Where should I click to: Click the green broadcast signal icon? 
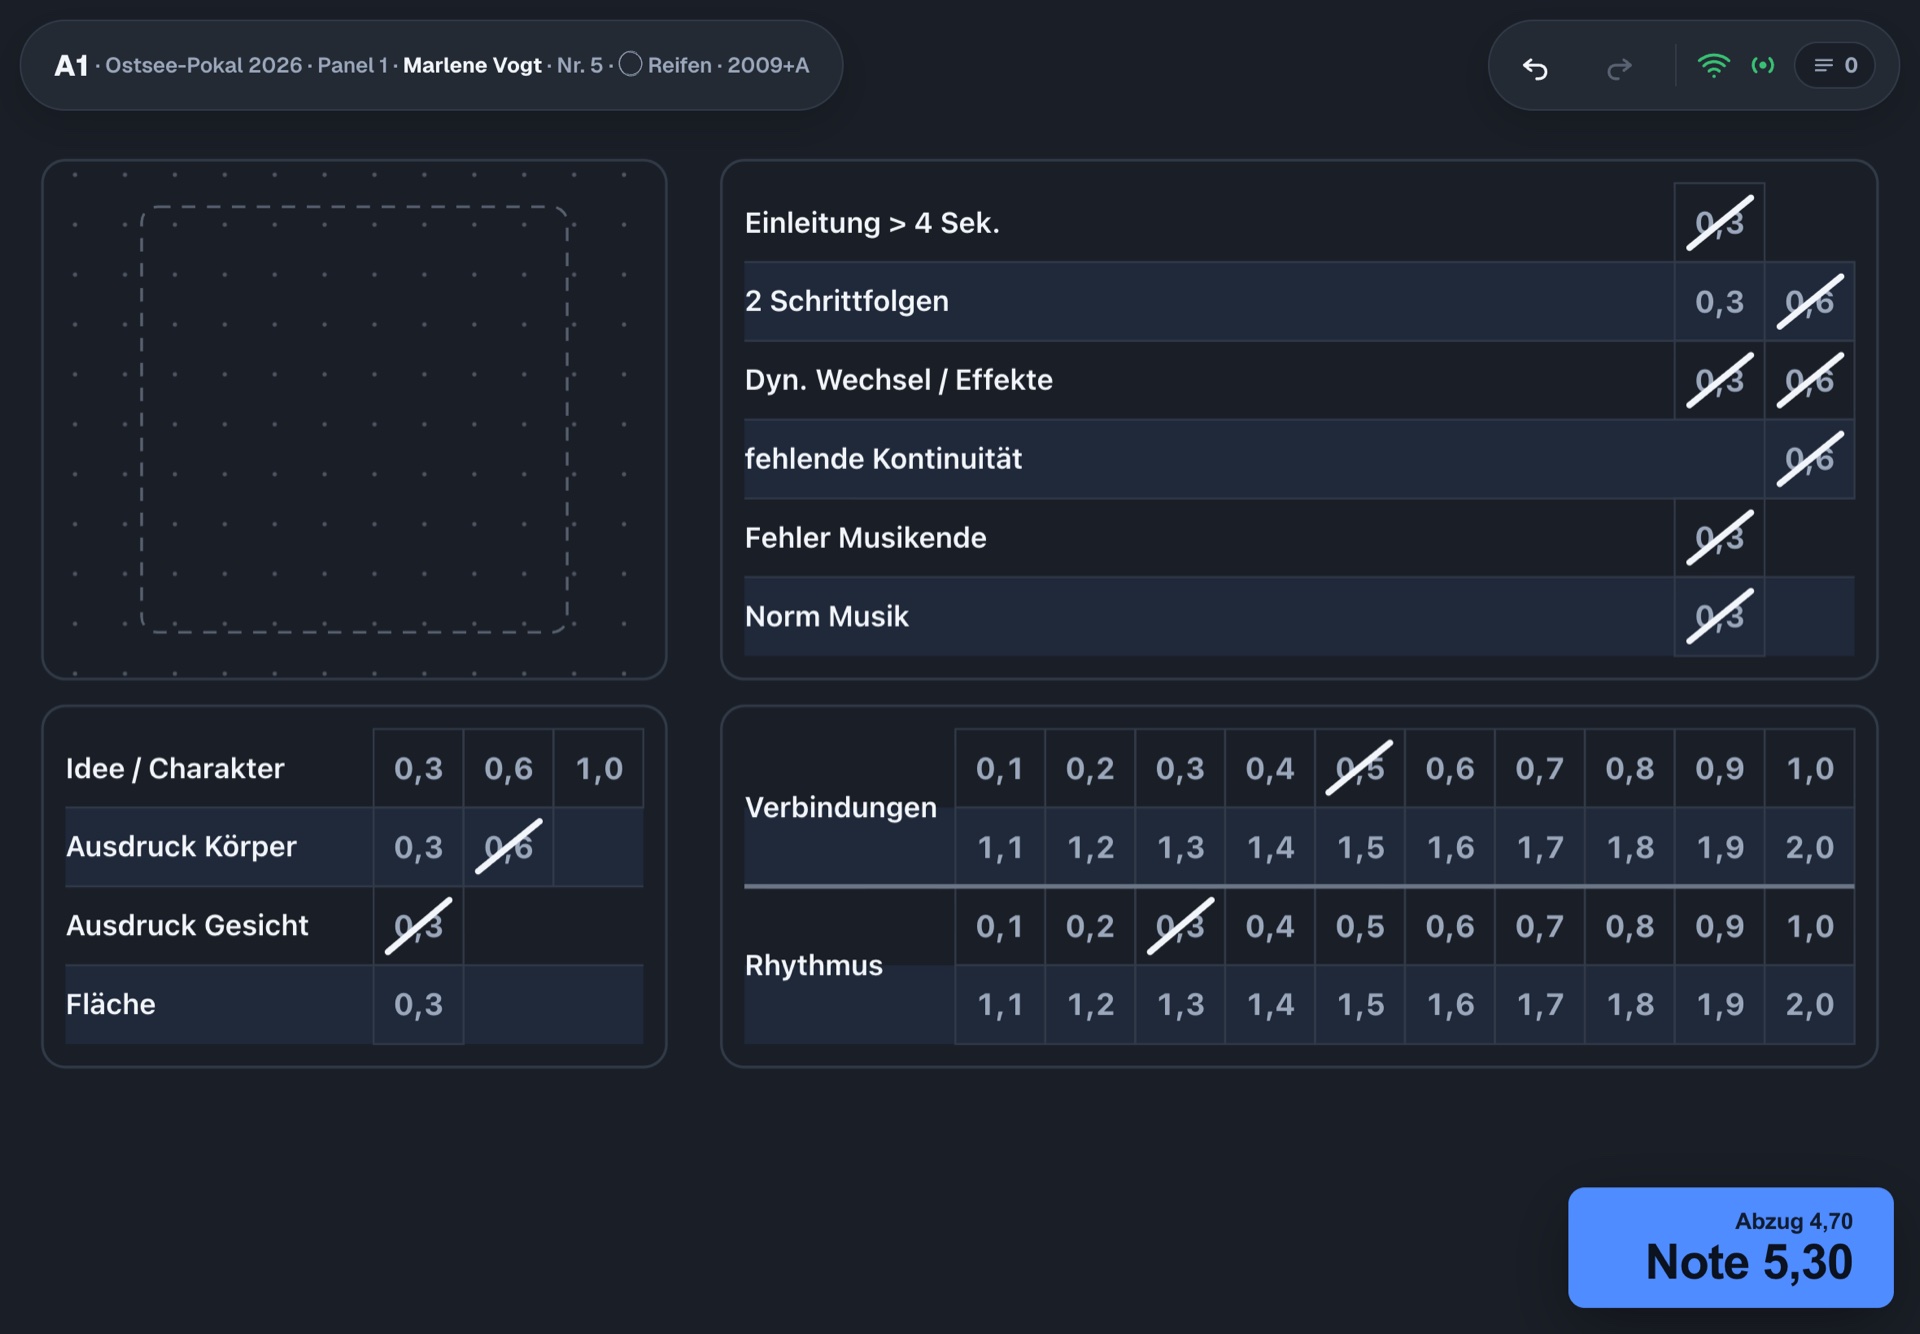(1763, 65)
